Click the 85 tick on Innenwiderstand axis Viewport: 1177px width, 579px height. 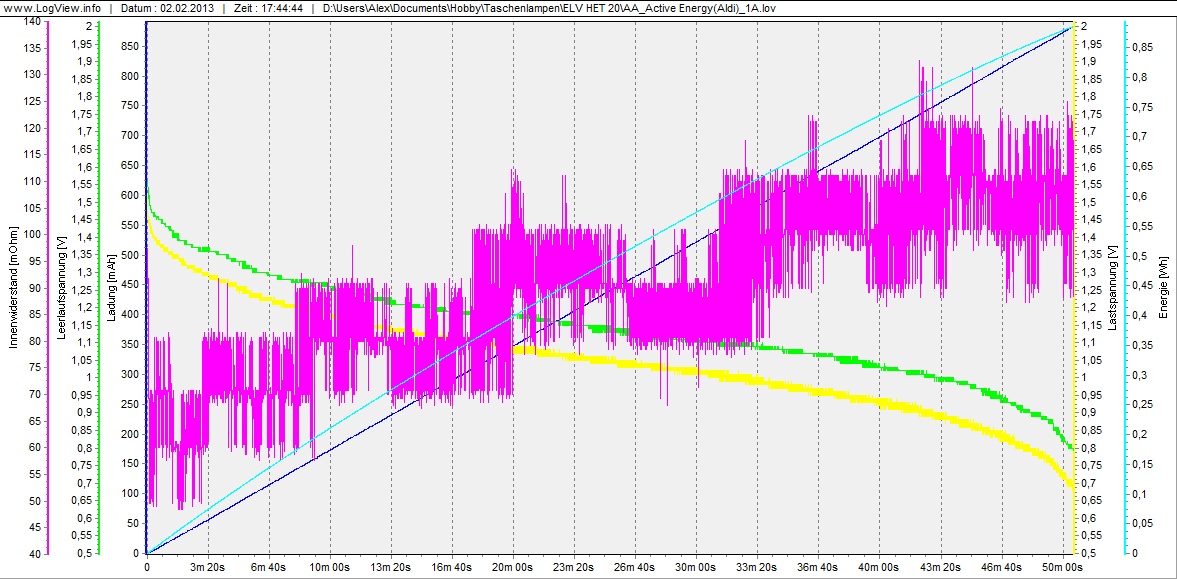(x=35, y=314)
